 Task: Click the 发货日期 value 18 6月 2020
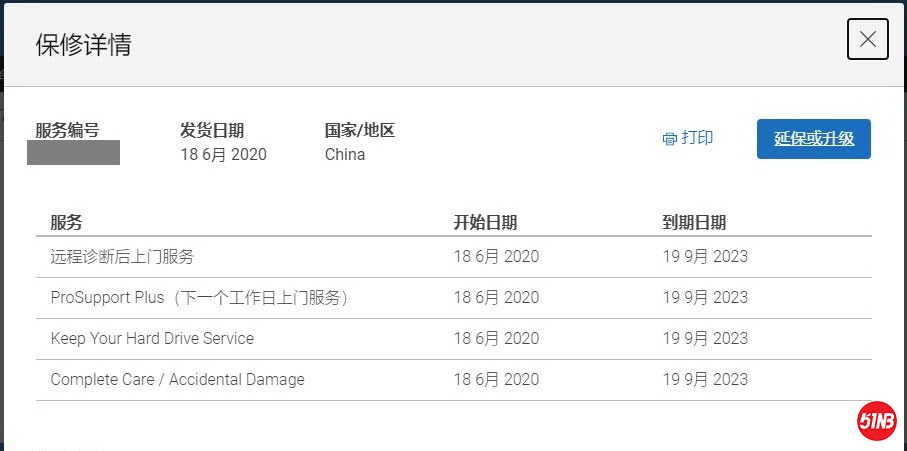click(x=223, y=154)
